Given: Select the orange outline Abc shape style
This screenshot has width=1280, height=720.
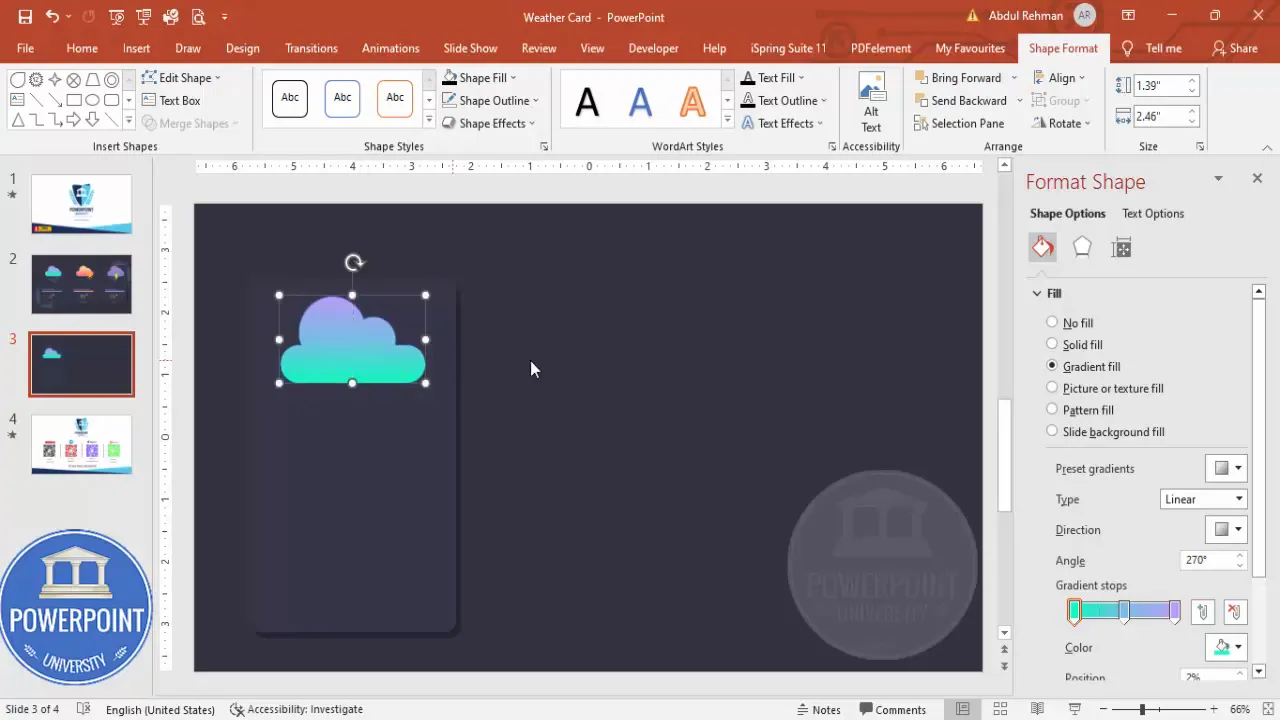Looking at the screenshot, I should [x=395, y=98].
